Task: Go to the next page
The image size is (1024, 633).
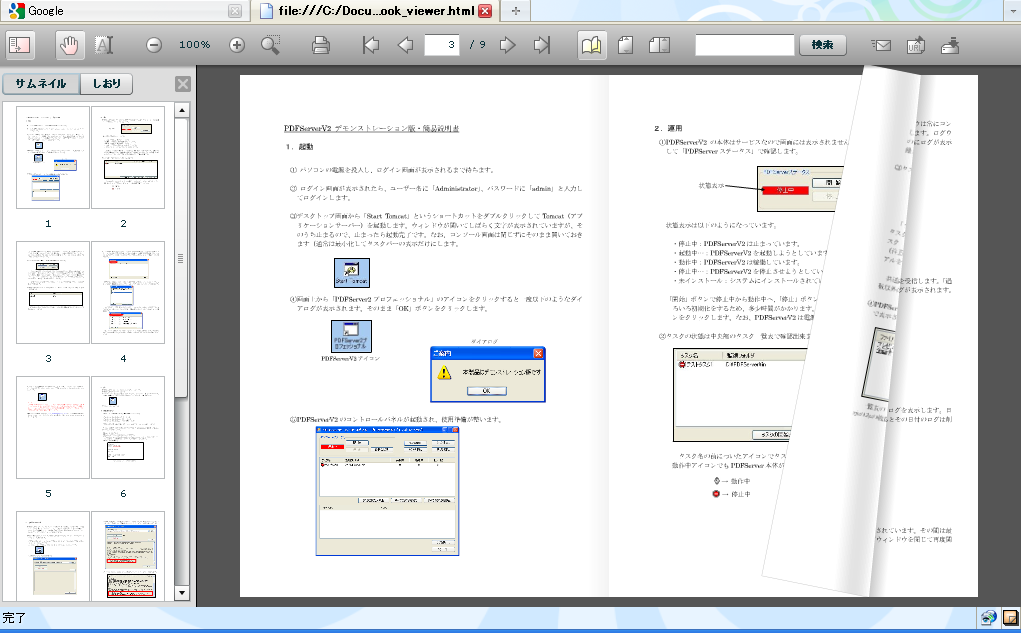Action: pyautogui.click(x=507, y=45)
